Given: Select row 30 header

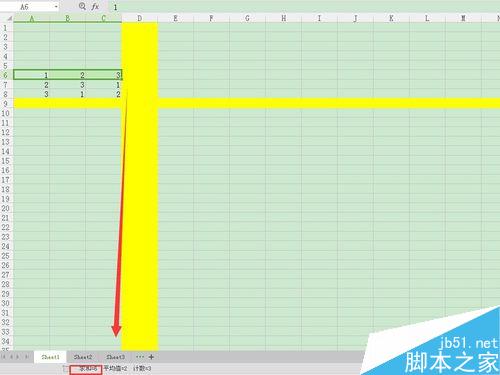Looking at the screenshot, I should pyautogui.click(x=6, y=303).
